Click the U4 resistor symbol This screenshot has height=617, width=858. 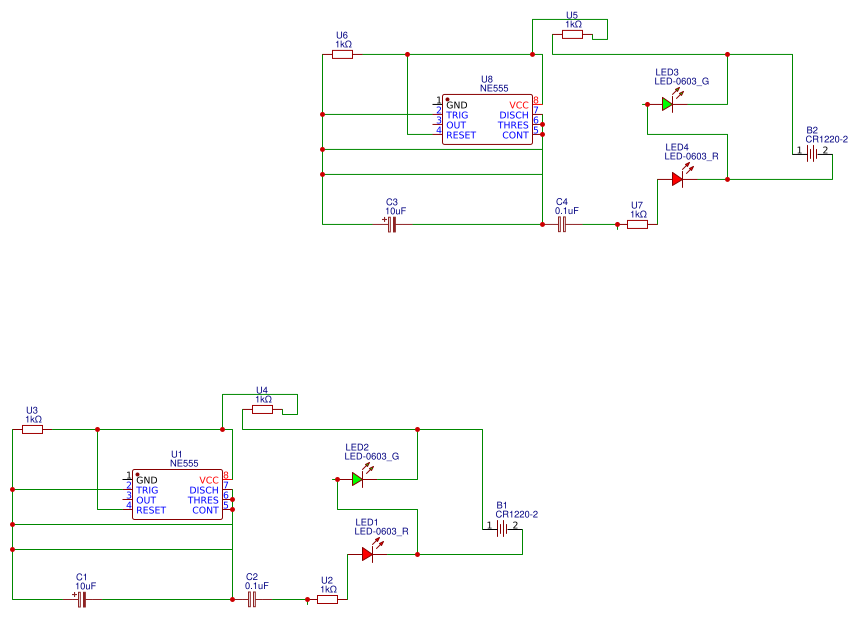pos(263,410)
